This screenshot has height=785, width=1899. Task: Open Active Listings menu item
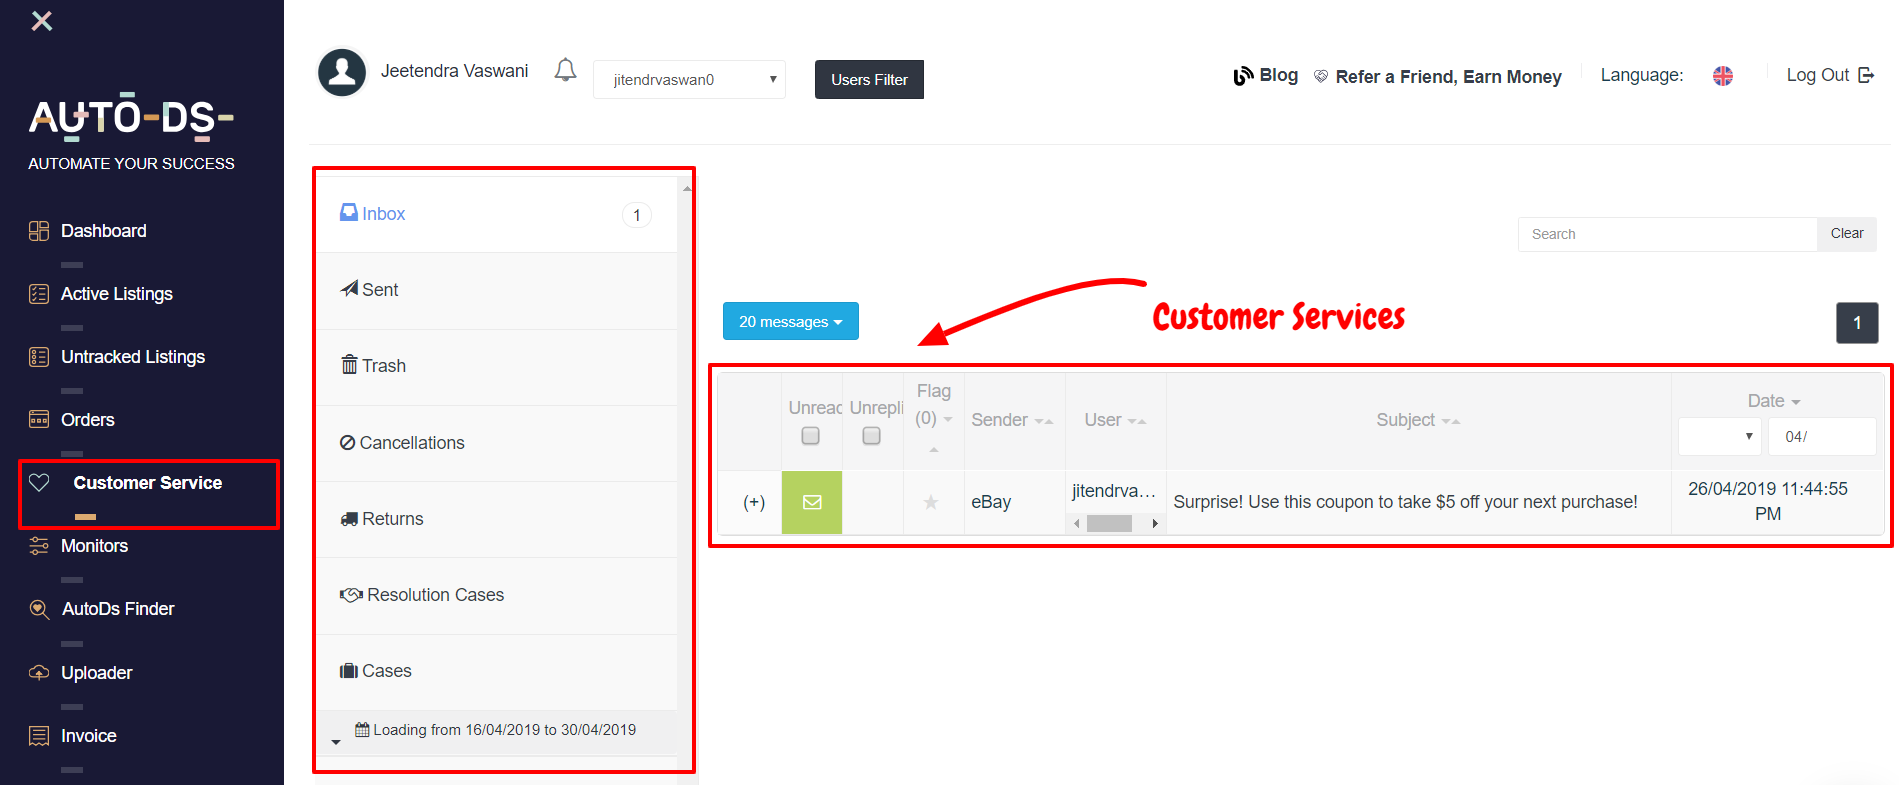(117, 294)
